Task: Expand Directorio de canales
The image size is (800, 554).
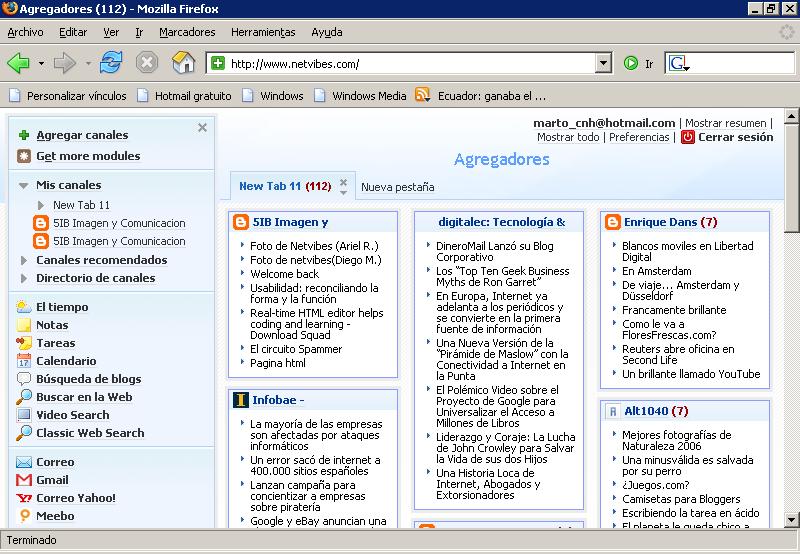Action: tap(23, 278)
